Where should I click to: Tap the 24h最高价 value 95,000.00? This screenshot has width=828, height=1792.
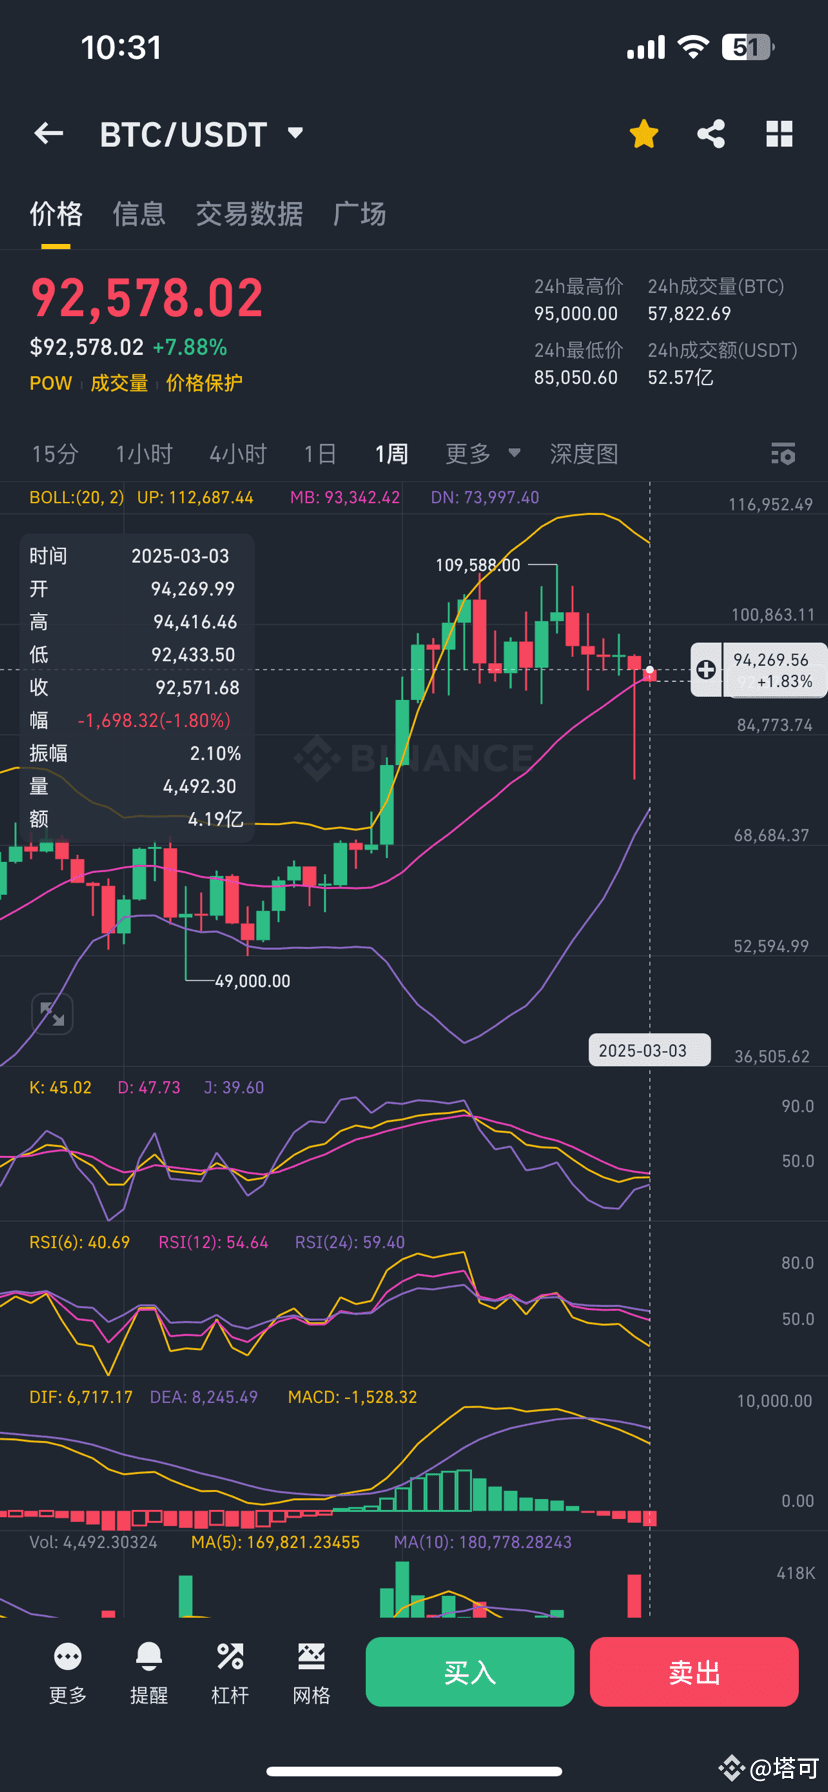[576, 314]
